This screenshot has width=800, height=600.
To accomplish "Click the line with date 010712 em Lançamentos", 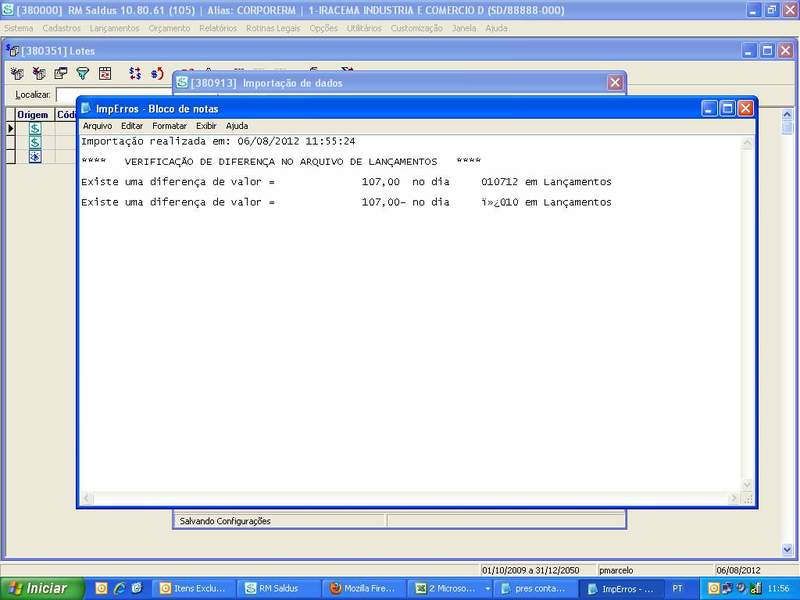I will tap(346, 182).
